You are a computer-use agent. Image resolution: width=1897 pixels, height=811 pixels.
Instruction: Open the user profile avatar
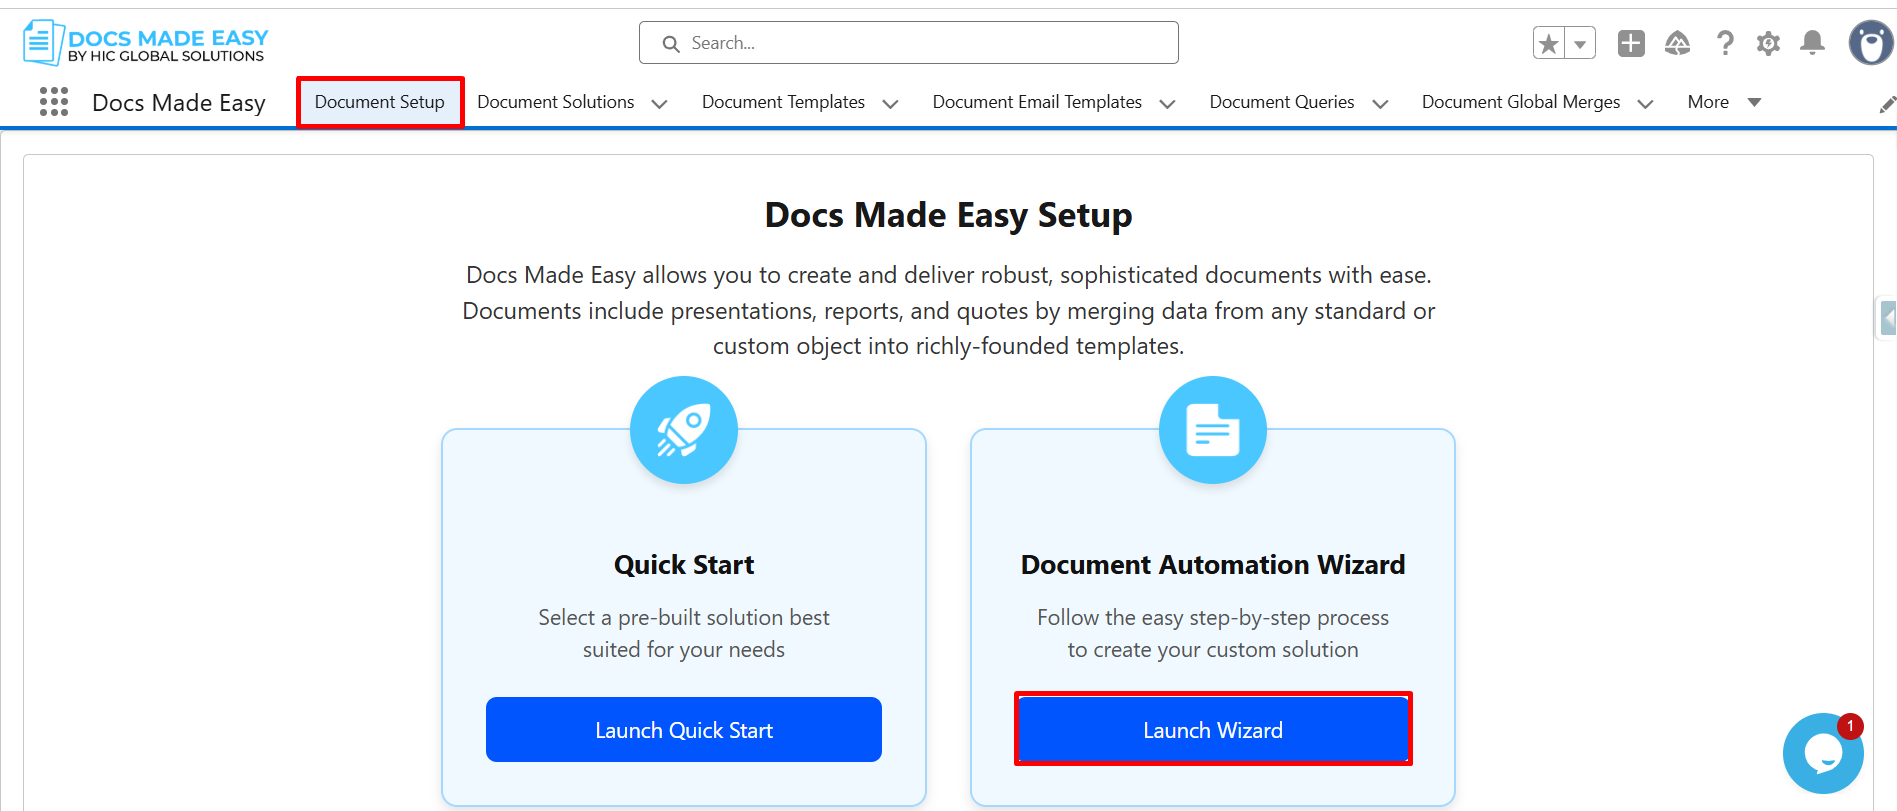pyautogui.click(x=1871, y=43)
